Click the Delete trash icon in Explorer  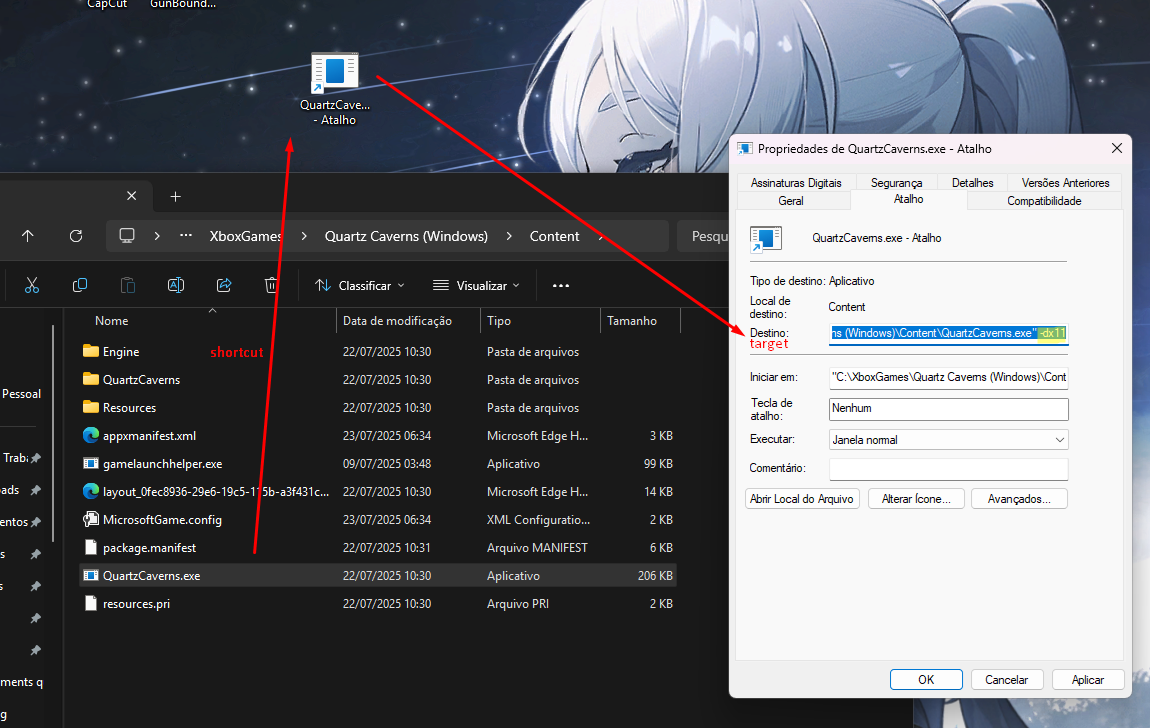click(271, 285)
